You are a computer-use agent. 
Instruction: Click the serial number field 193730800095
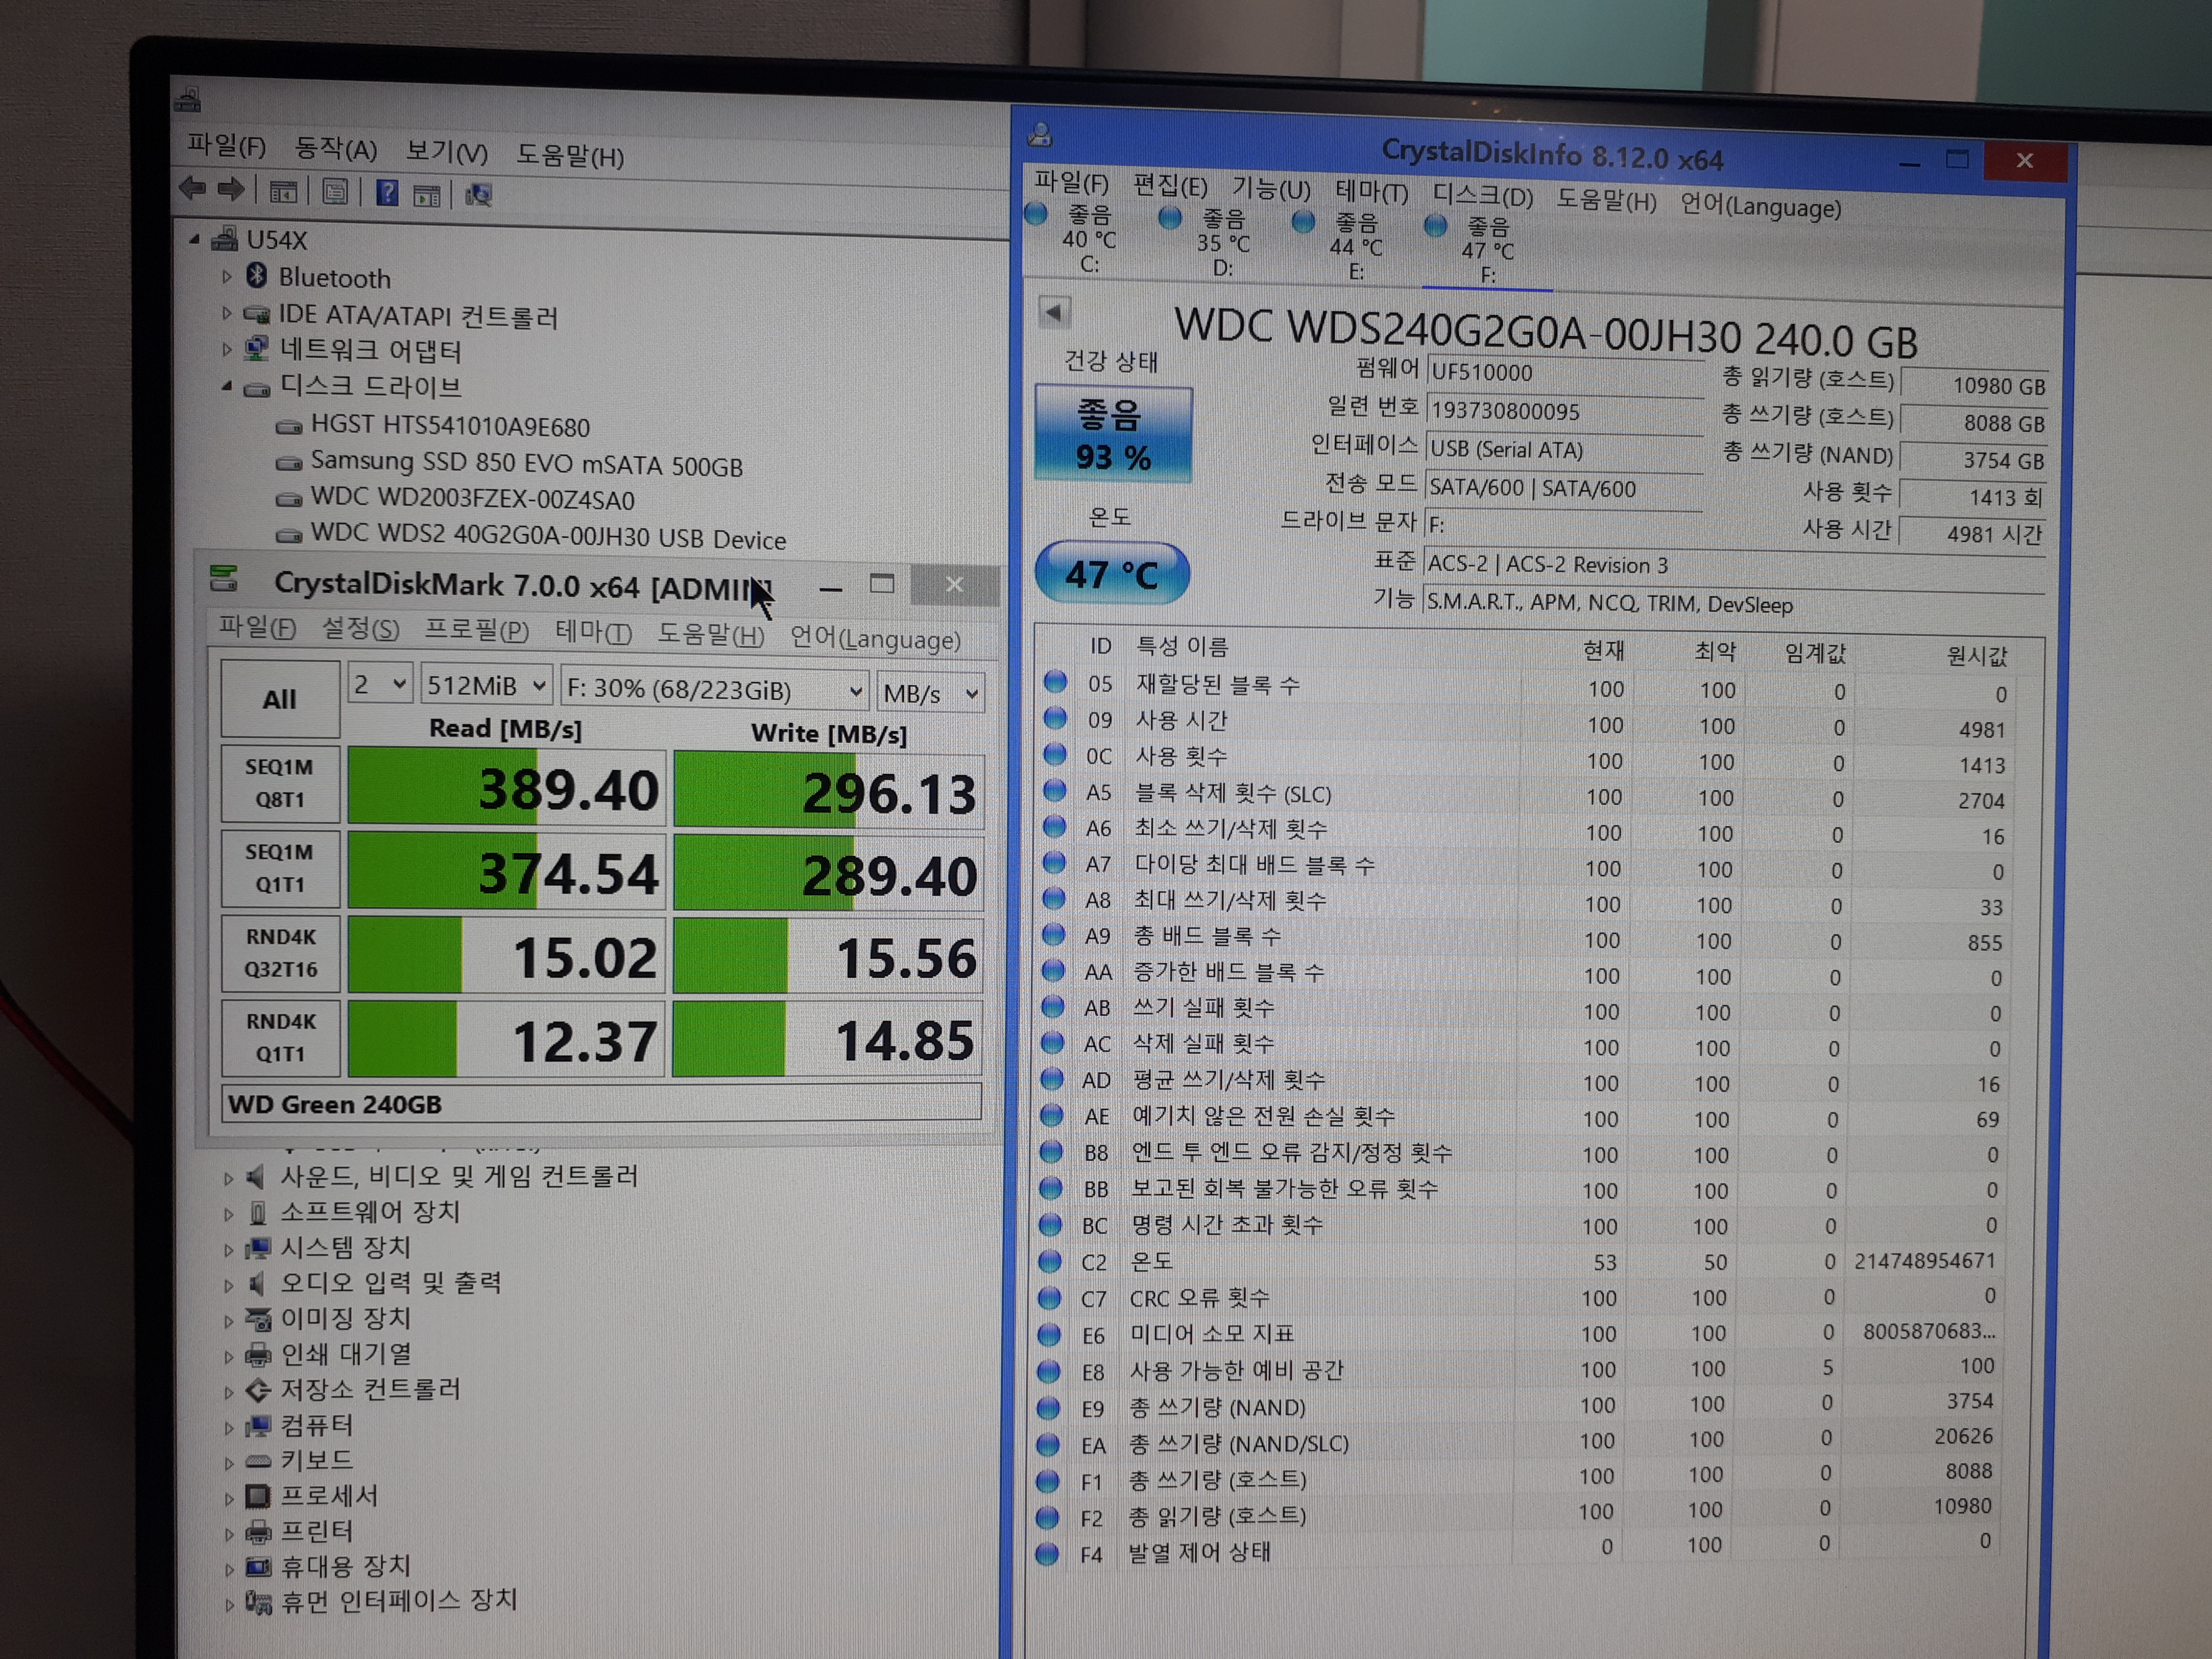coord(1565,411)
